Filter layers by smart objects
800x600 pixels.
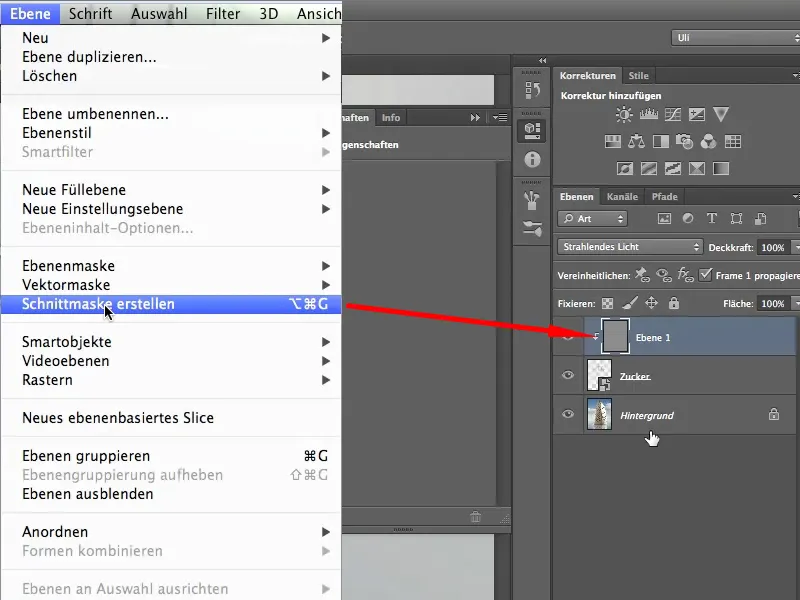tap(760, 219)
